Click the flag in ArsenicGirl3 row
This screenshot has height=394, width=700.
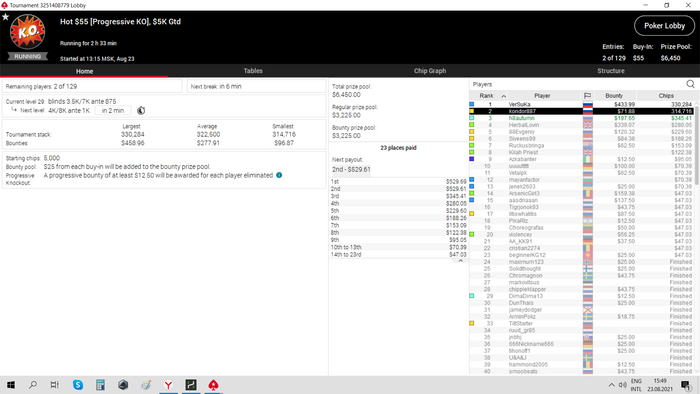pos(588,193)
